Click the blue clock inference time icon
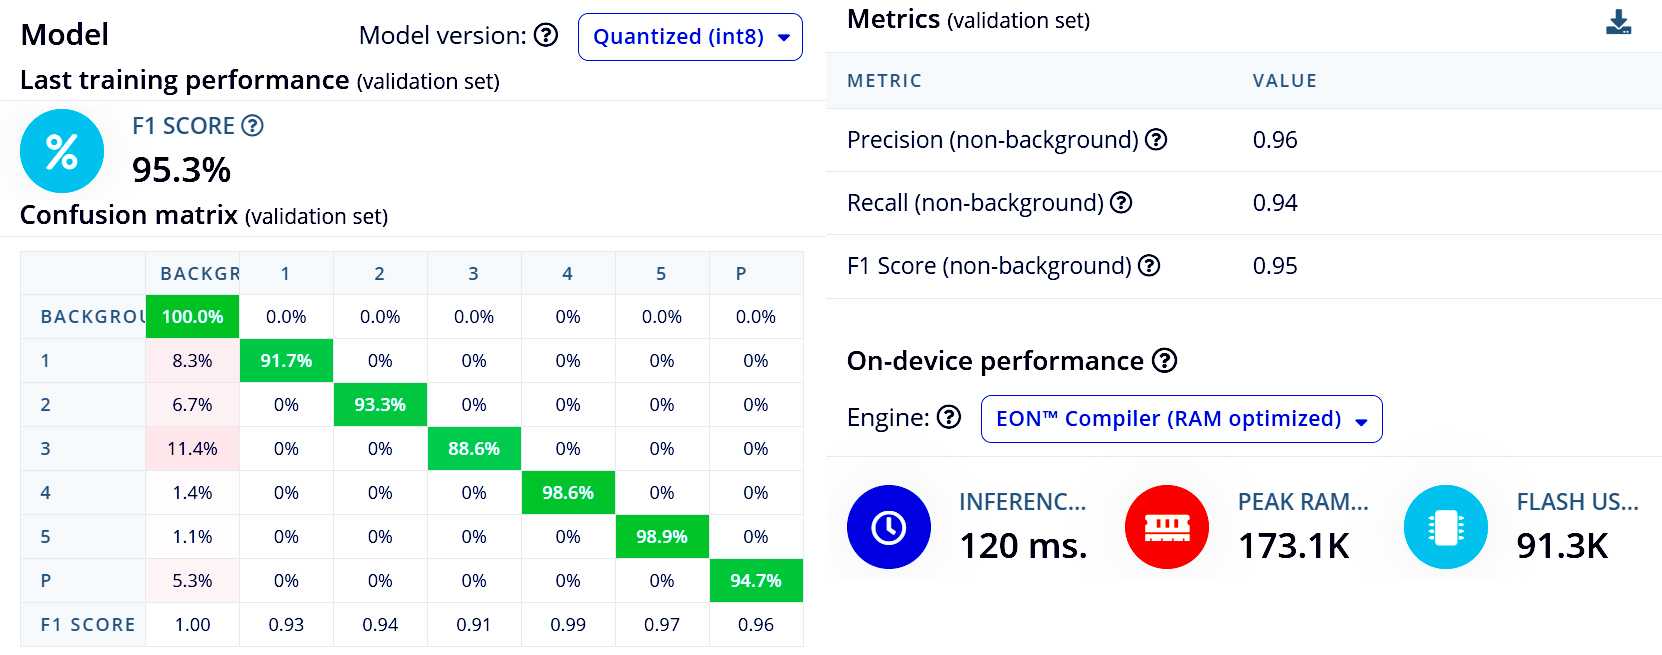This screenshot has width=1662, height=655. point(888,527)
